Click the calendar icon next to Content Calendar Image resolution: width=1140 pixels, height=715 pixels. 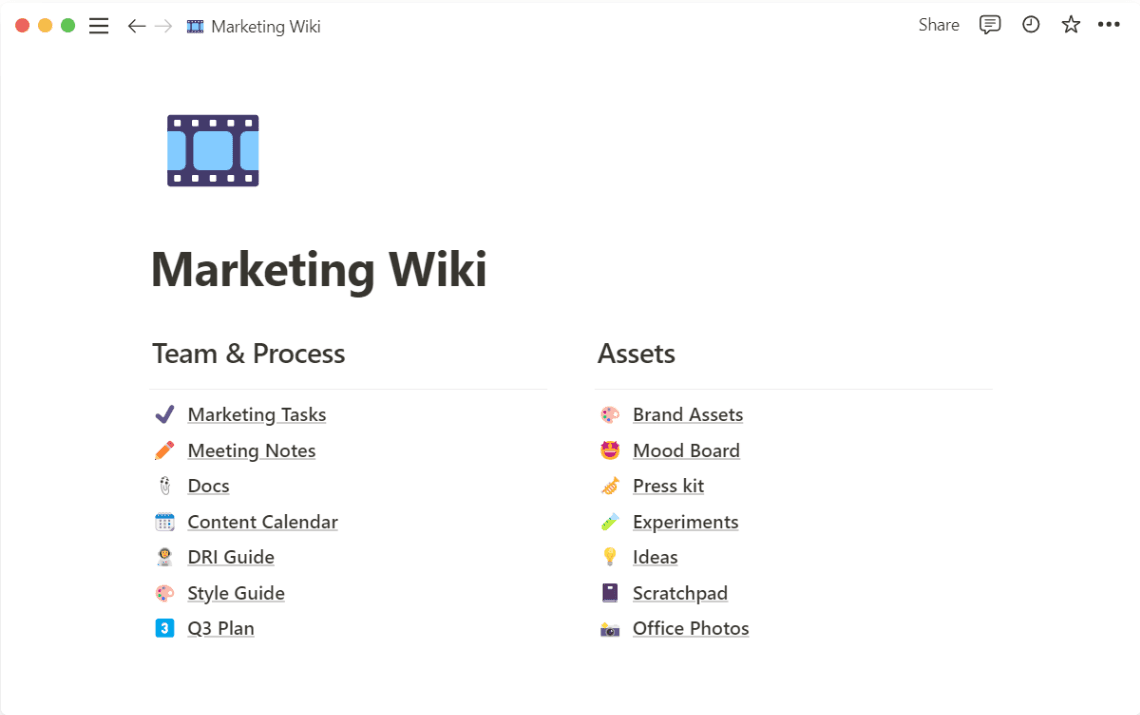point(165,521)
